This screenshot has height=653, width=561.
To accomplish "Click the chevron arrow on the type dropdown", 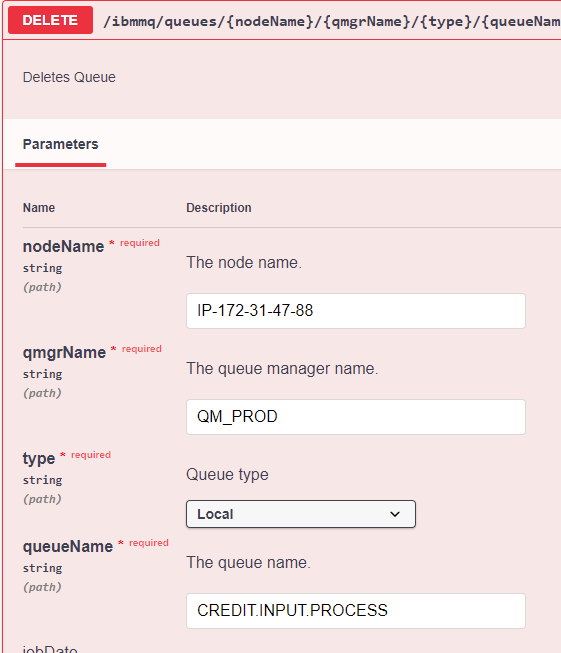I will 395,514.
